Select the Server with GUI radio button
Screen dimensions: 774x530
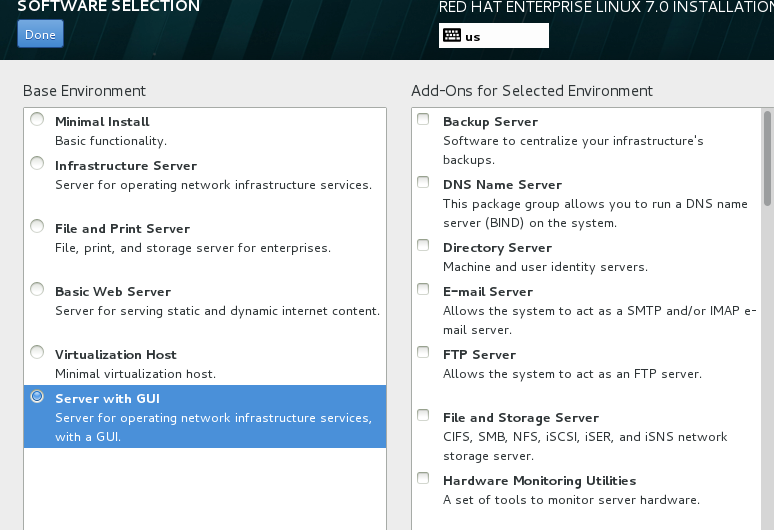37,396
